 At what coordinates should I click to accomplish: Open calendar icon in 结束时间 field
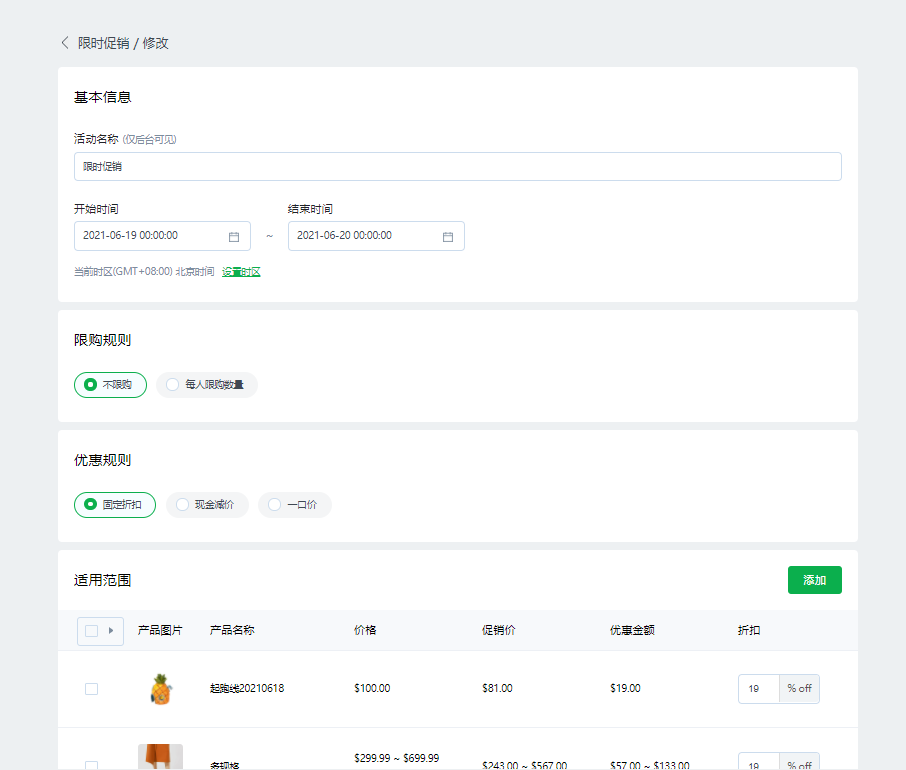point(448,237)
